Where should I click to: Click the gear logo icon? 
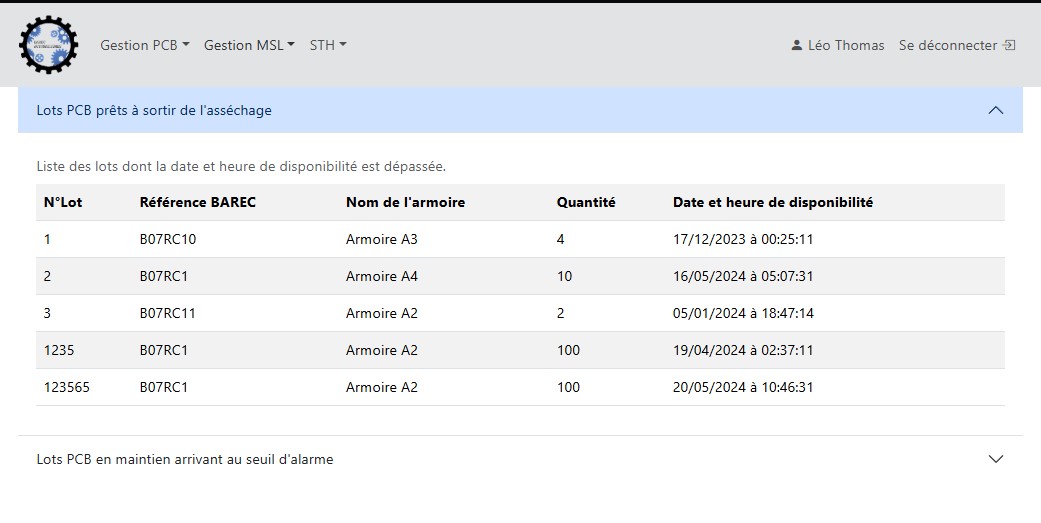click(48, 45)
